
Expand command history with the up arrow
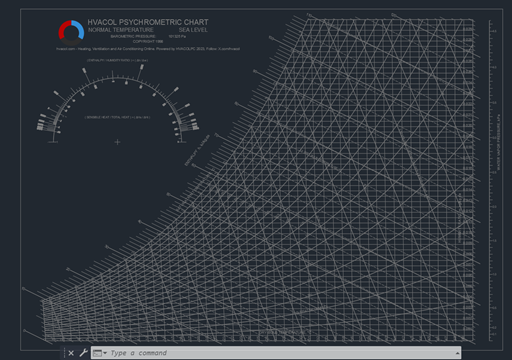click(x=457, y=353)
